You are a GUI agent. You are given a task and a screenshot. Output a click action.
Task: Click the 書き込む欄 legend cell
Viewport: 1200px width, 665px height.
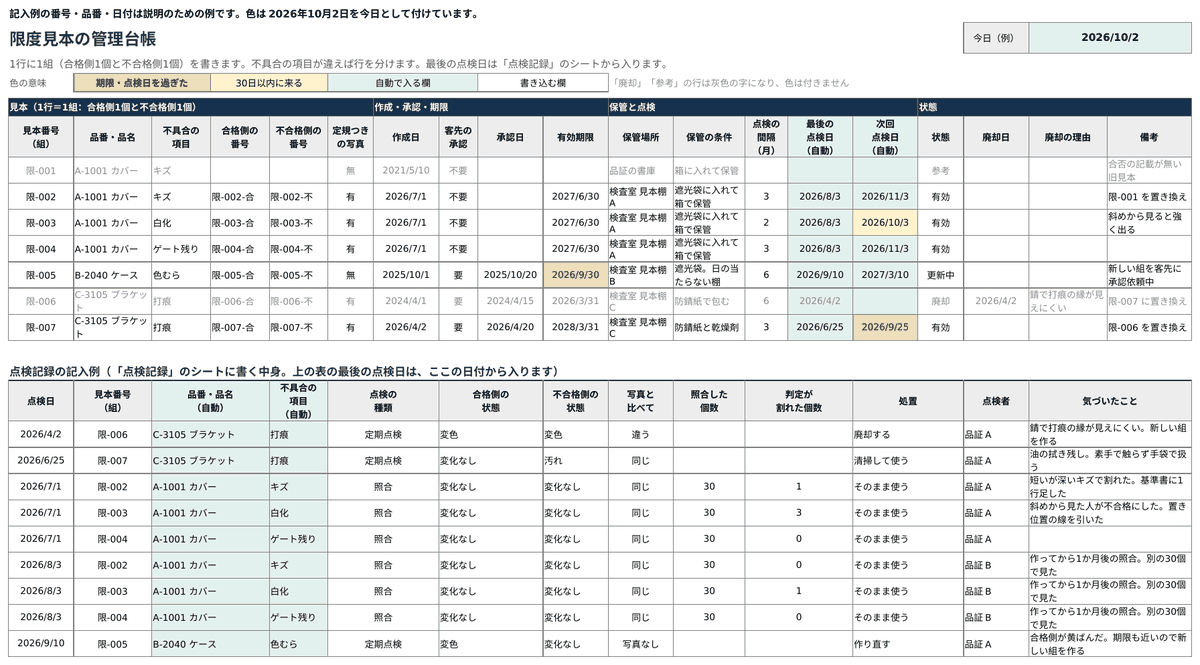542,83
